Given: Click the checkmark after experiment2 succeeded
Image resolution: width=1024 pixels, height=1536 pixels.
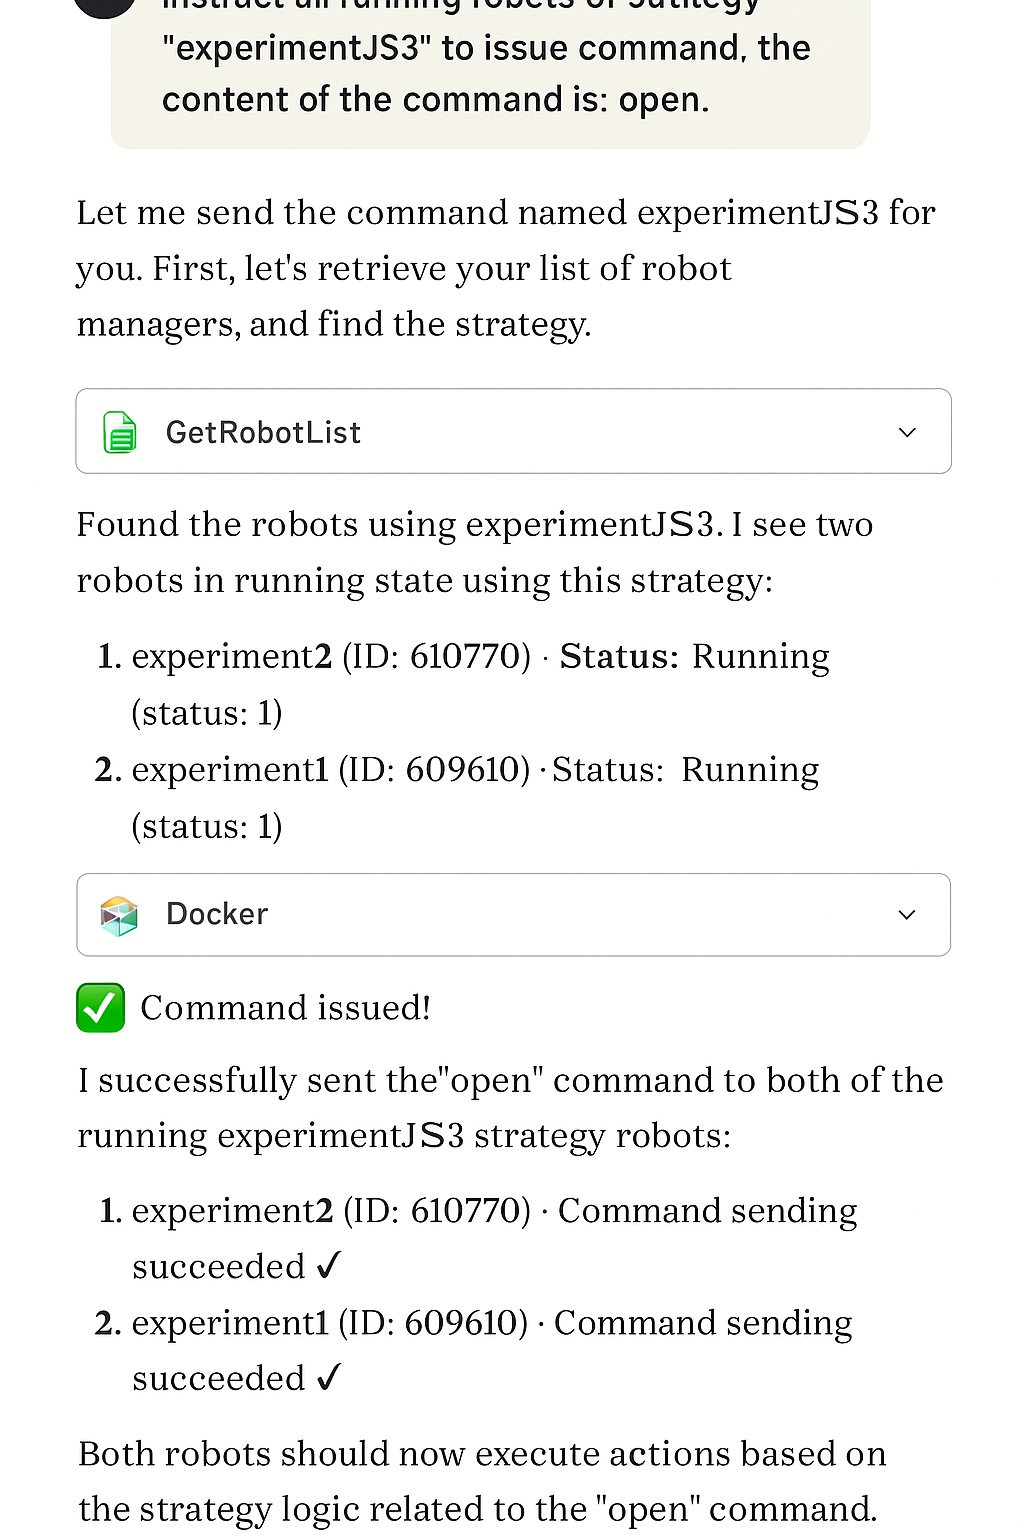Looking at the screenshot, I should [x=329, y=1266].
